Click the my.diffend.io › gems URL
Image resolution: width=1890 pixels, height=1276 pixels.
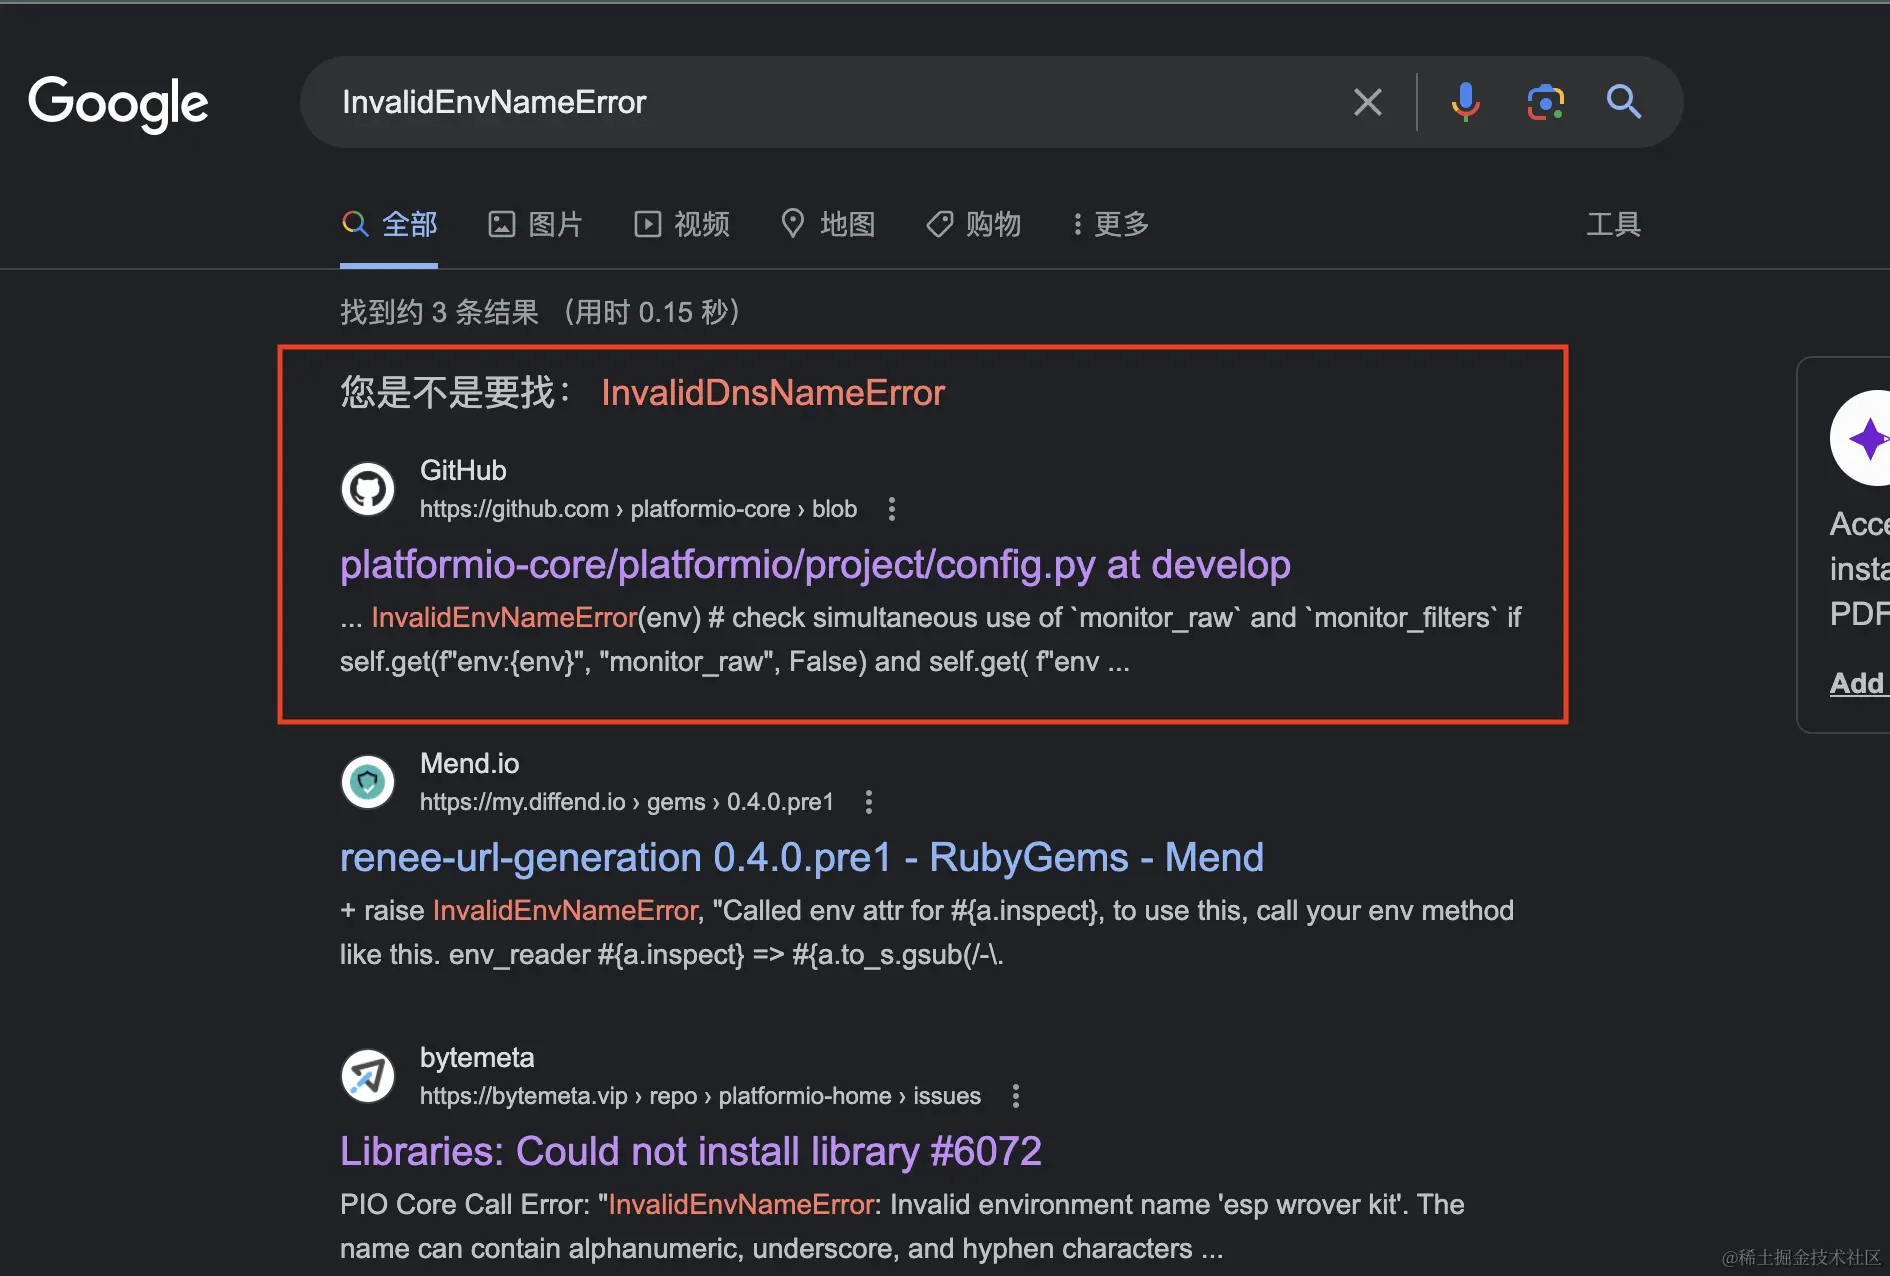pyautogui.click(x=627, y=802)
